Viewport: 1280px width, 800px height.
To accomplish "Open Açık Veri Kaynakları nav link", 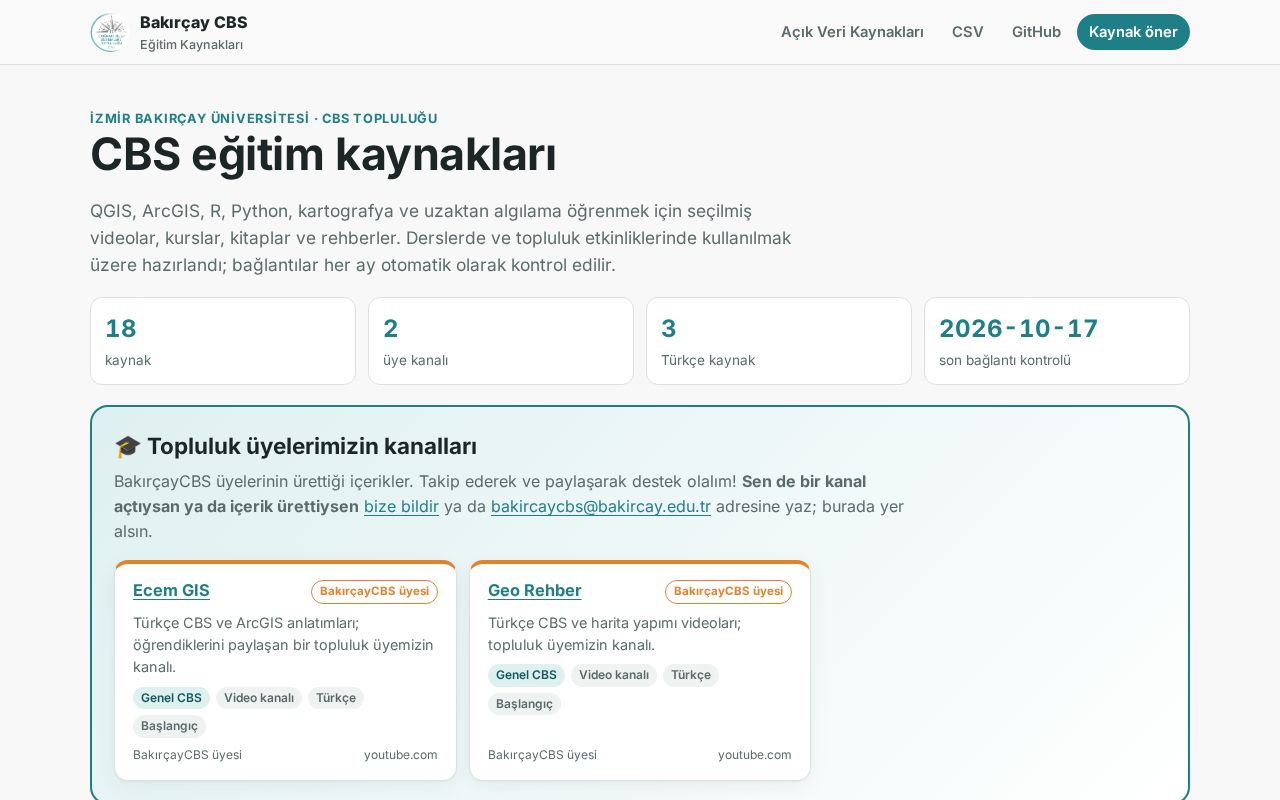I will tap(852, 32).
